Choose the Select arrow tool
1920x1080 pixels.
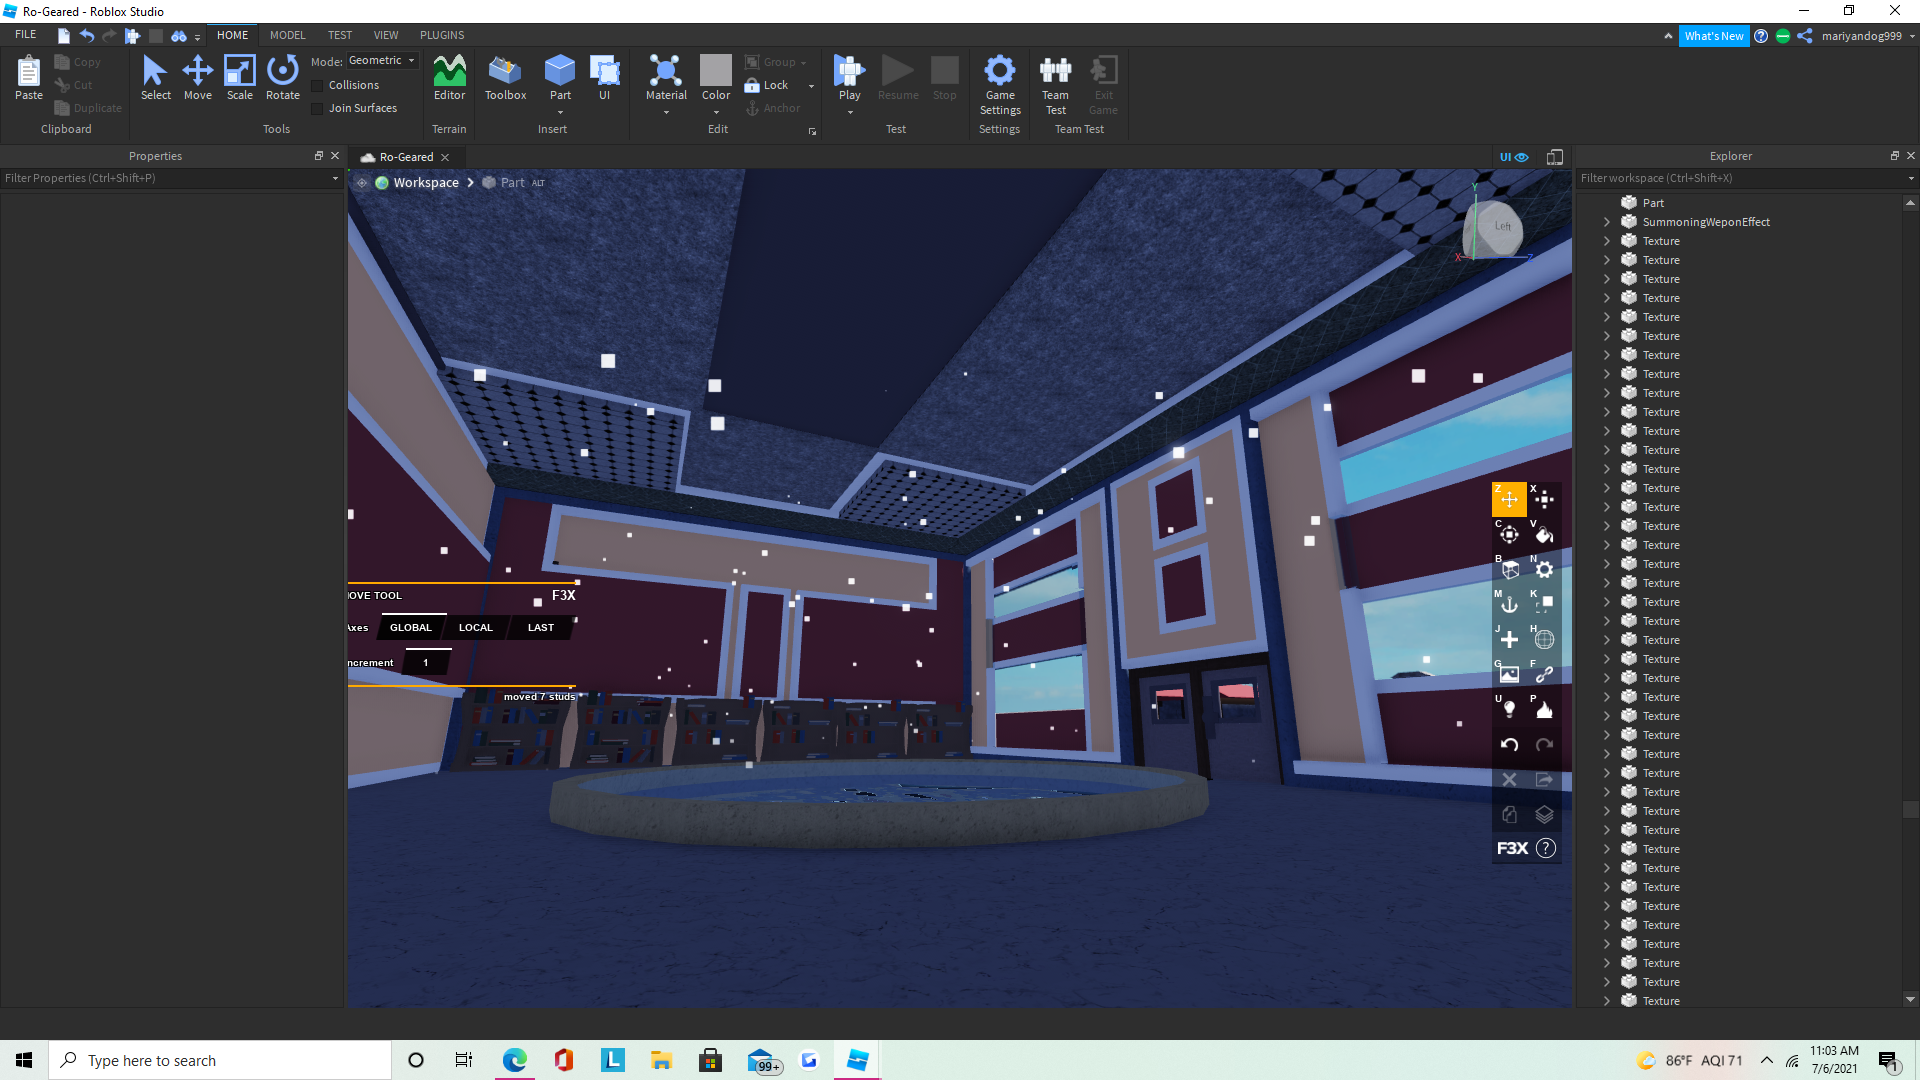click(x=155, y=78)
